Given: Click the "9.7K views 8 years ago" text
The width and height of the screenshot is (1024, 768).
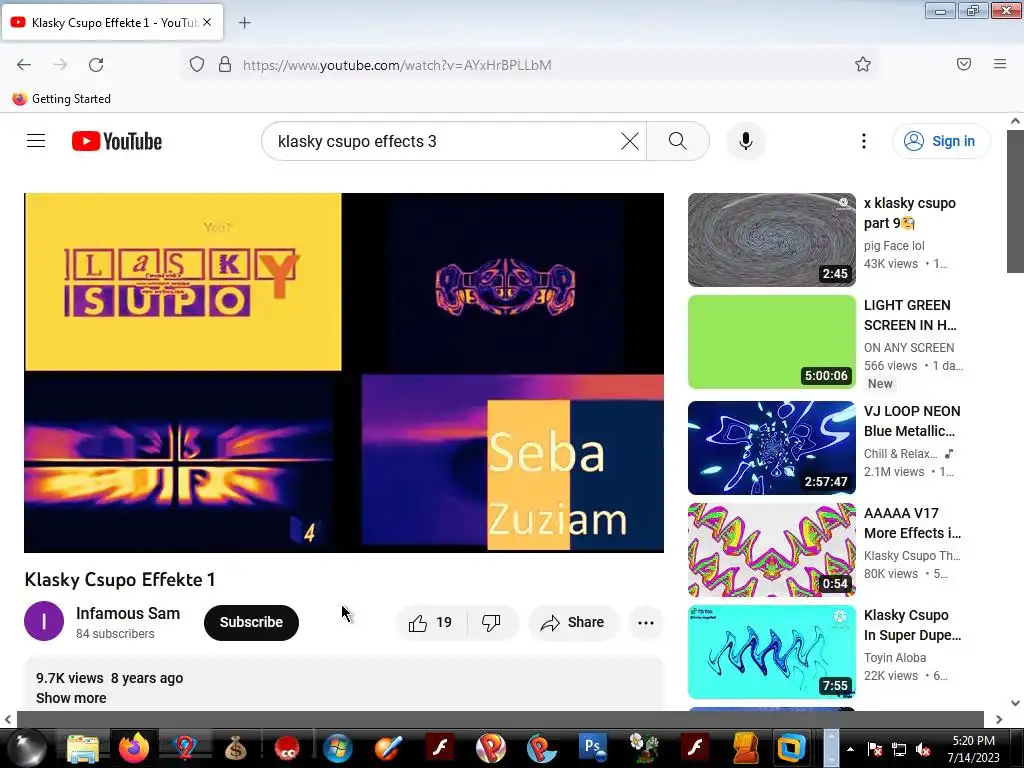Looking at the screenshot, I should point(110,678).
